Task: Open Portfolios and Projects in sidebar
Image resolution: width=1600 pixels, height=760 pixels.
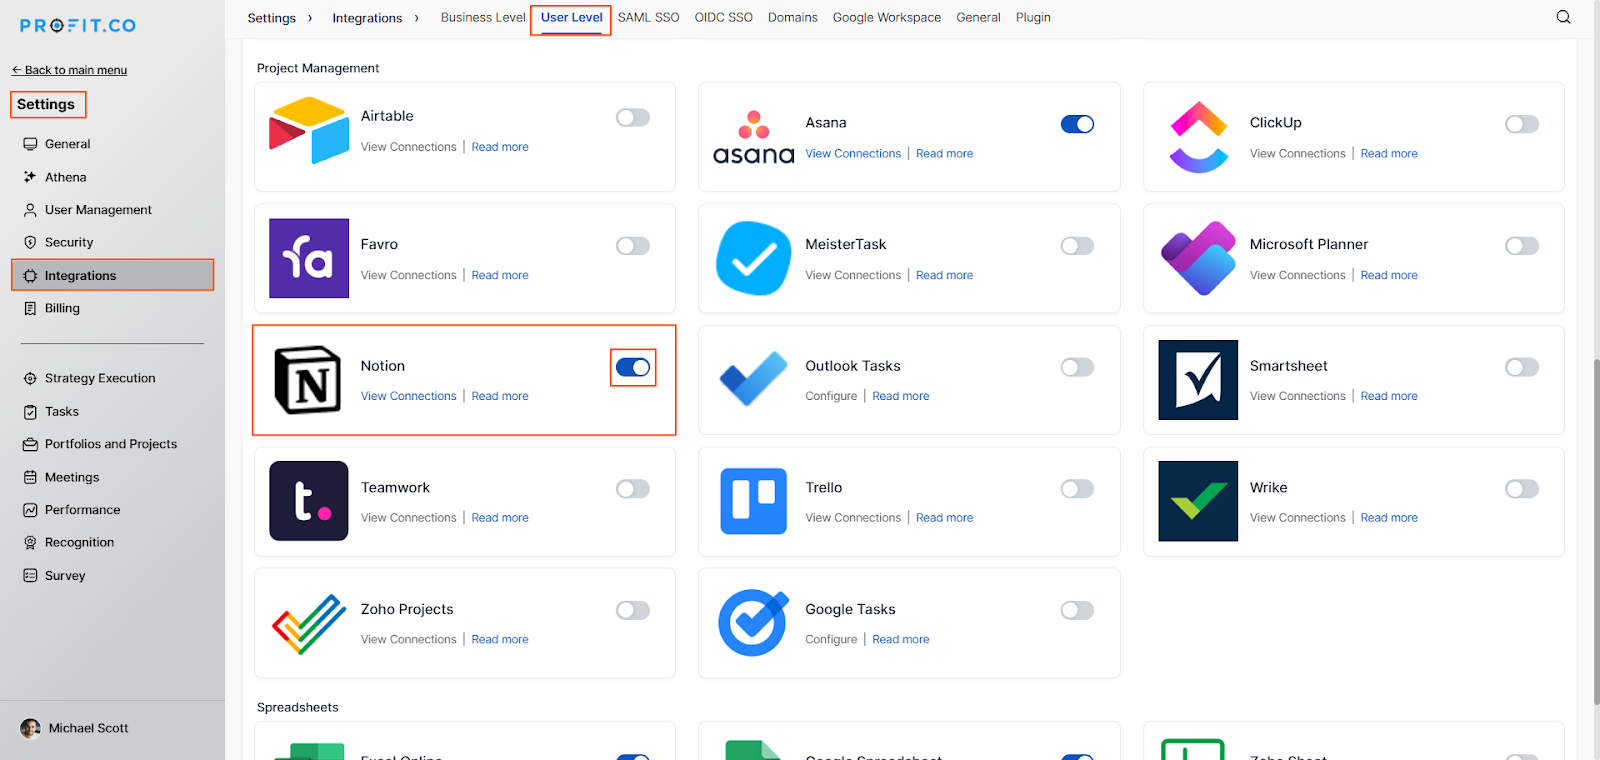Action: 111,444
